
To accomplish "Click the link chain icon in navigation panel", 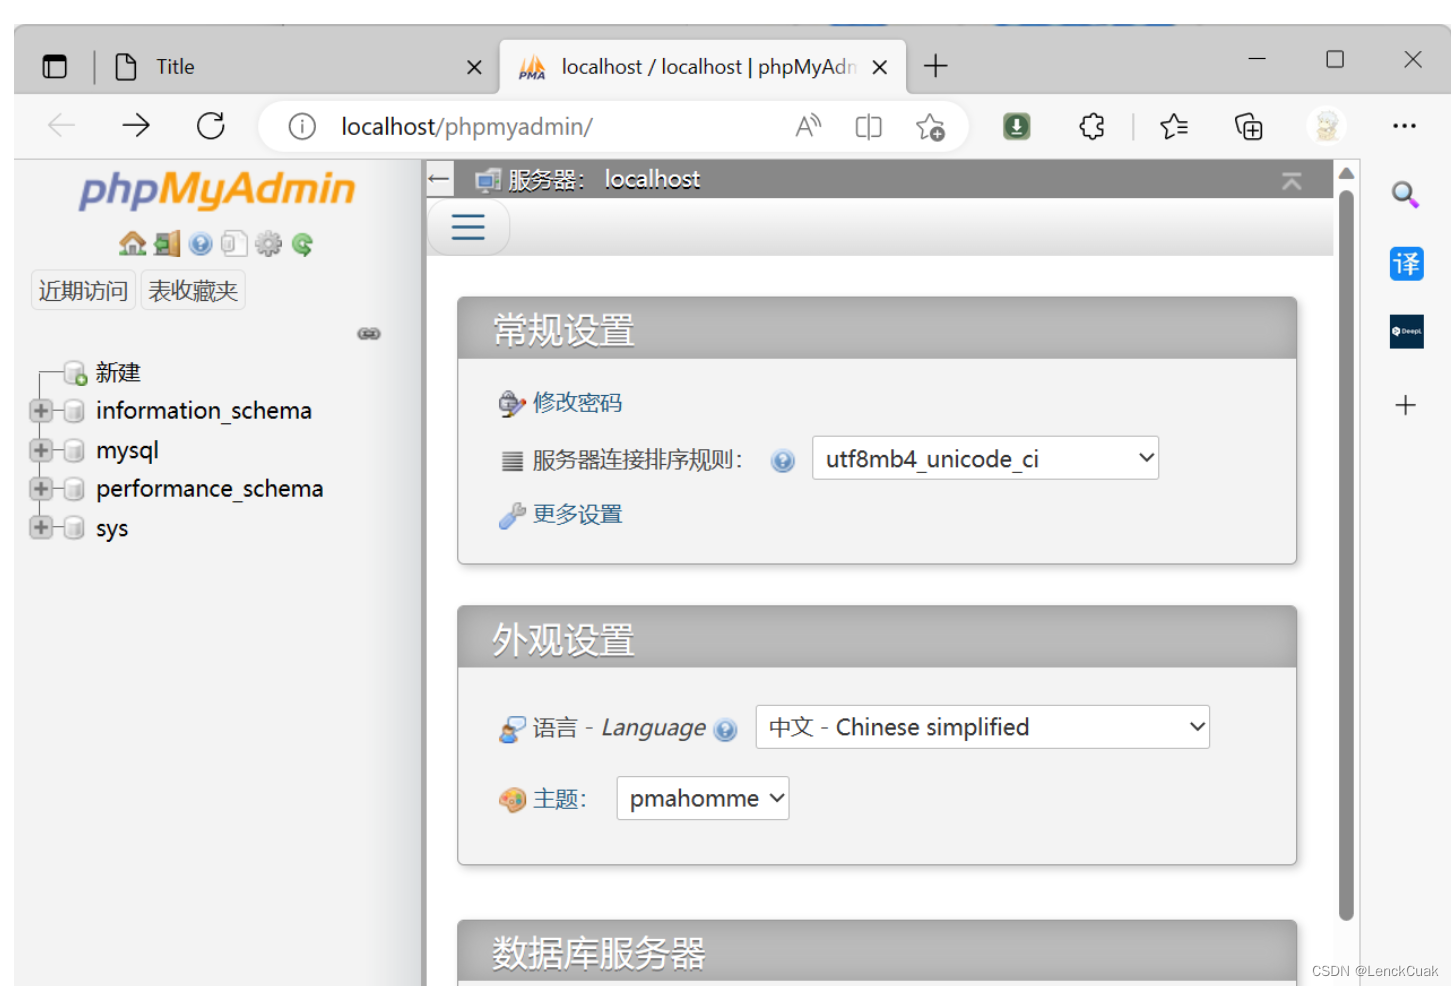I will (369, 333).
